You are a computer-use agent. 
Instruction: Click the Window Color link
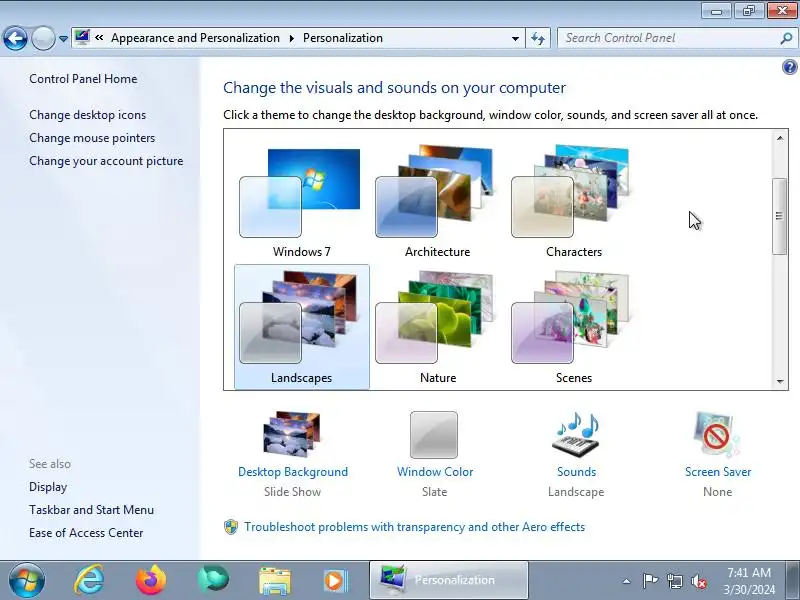(435, 472)
